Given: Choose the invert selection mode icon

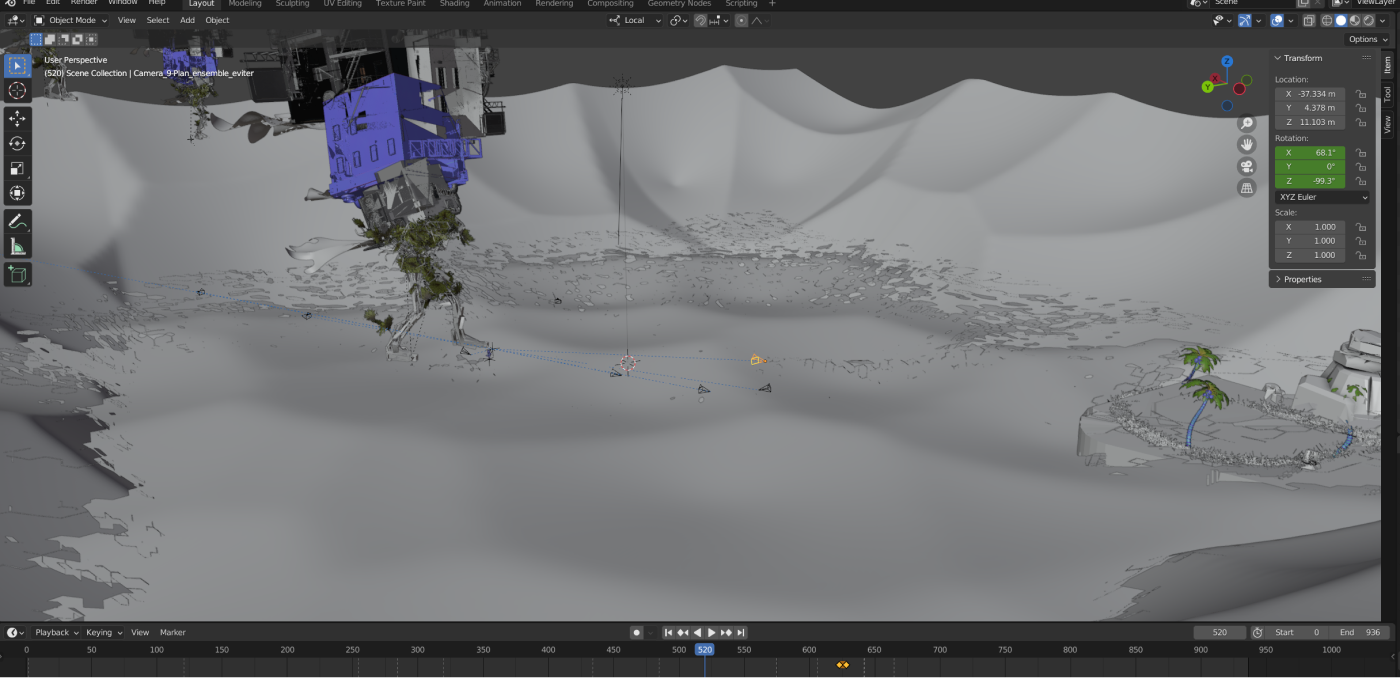Looking at the screenshot, I should [78, 39].
